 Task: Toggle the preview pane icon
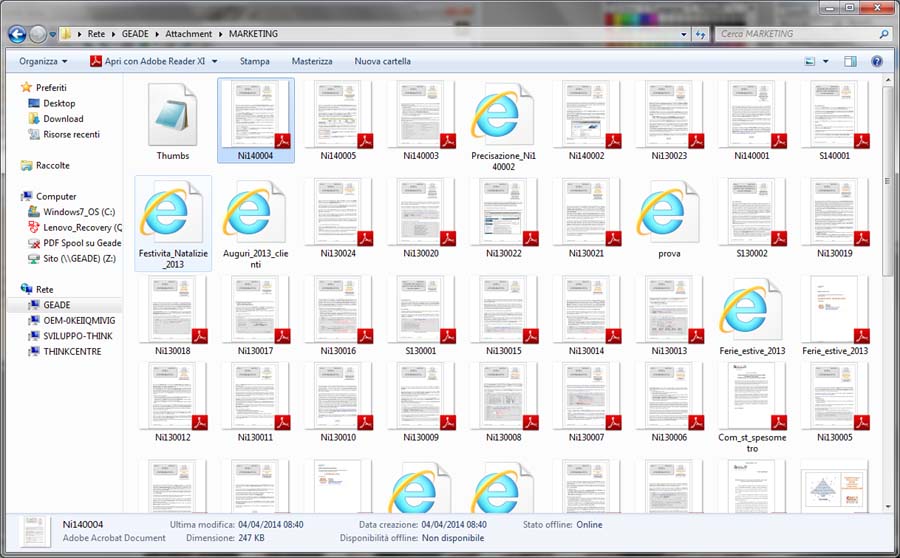pyautogui.click(x=850, y=62)
